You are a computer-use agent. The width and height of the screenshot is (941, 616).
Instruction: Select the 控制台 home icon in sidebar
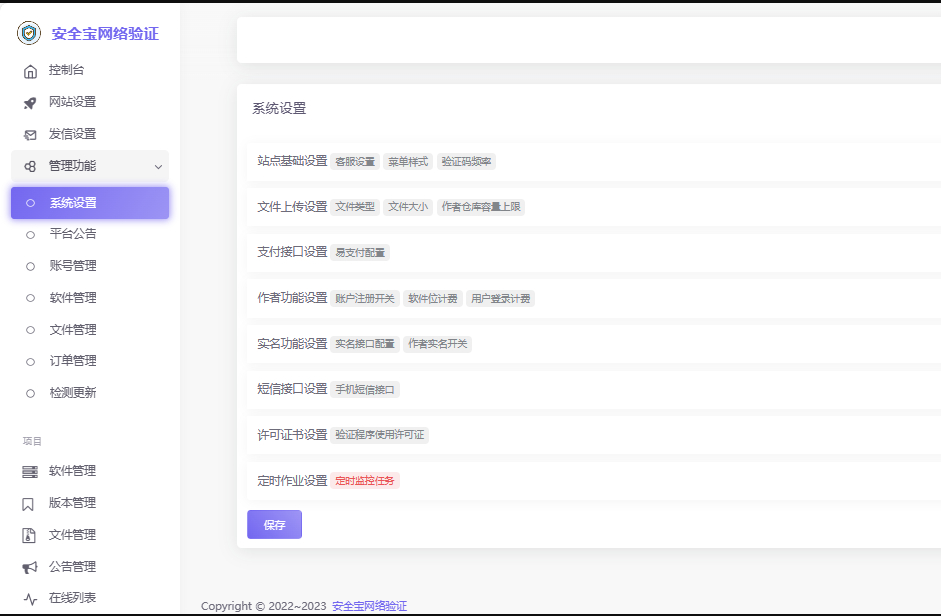point(30,70)
